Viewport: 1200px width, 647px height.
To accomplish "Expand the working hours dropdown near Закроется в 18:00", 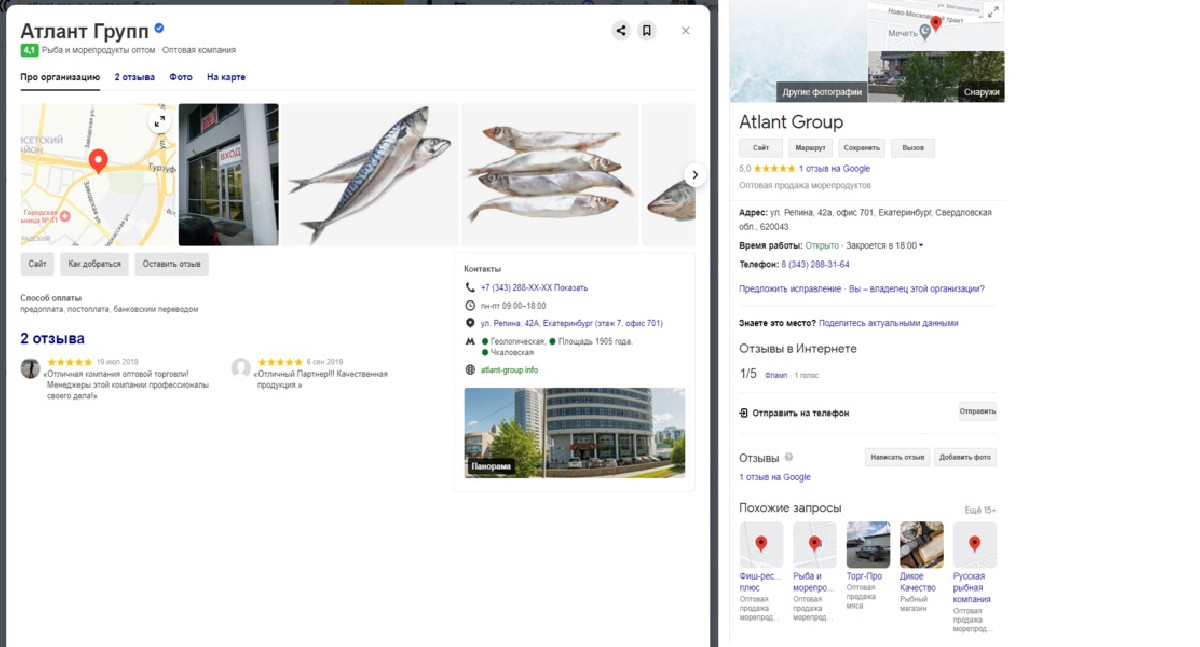I will [x=920, y=246].
